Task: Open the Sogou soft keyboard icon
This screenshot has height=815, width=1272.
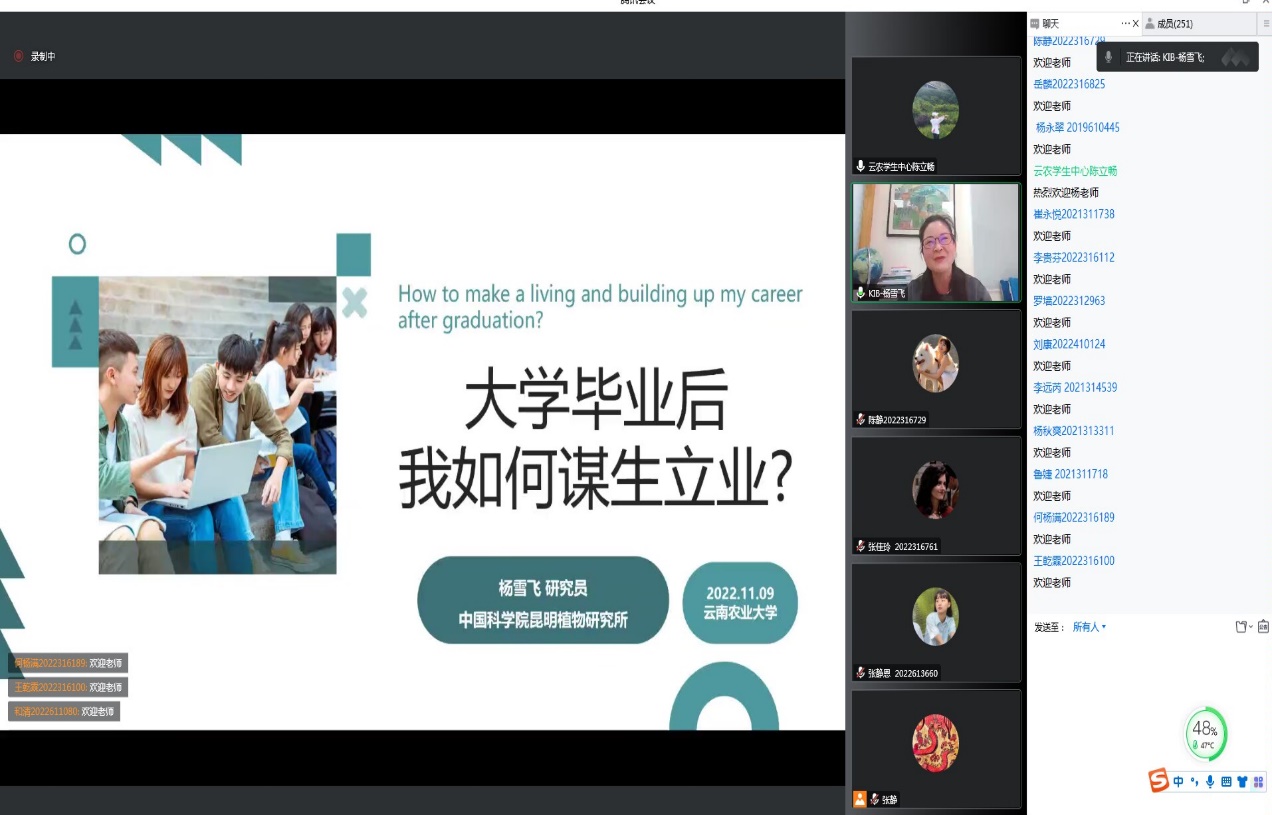Action: pos(1226,782)
